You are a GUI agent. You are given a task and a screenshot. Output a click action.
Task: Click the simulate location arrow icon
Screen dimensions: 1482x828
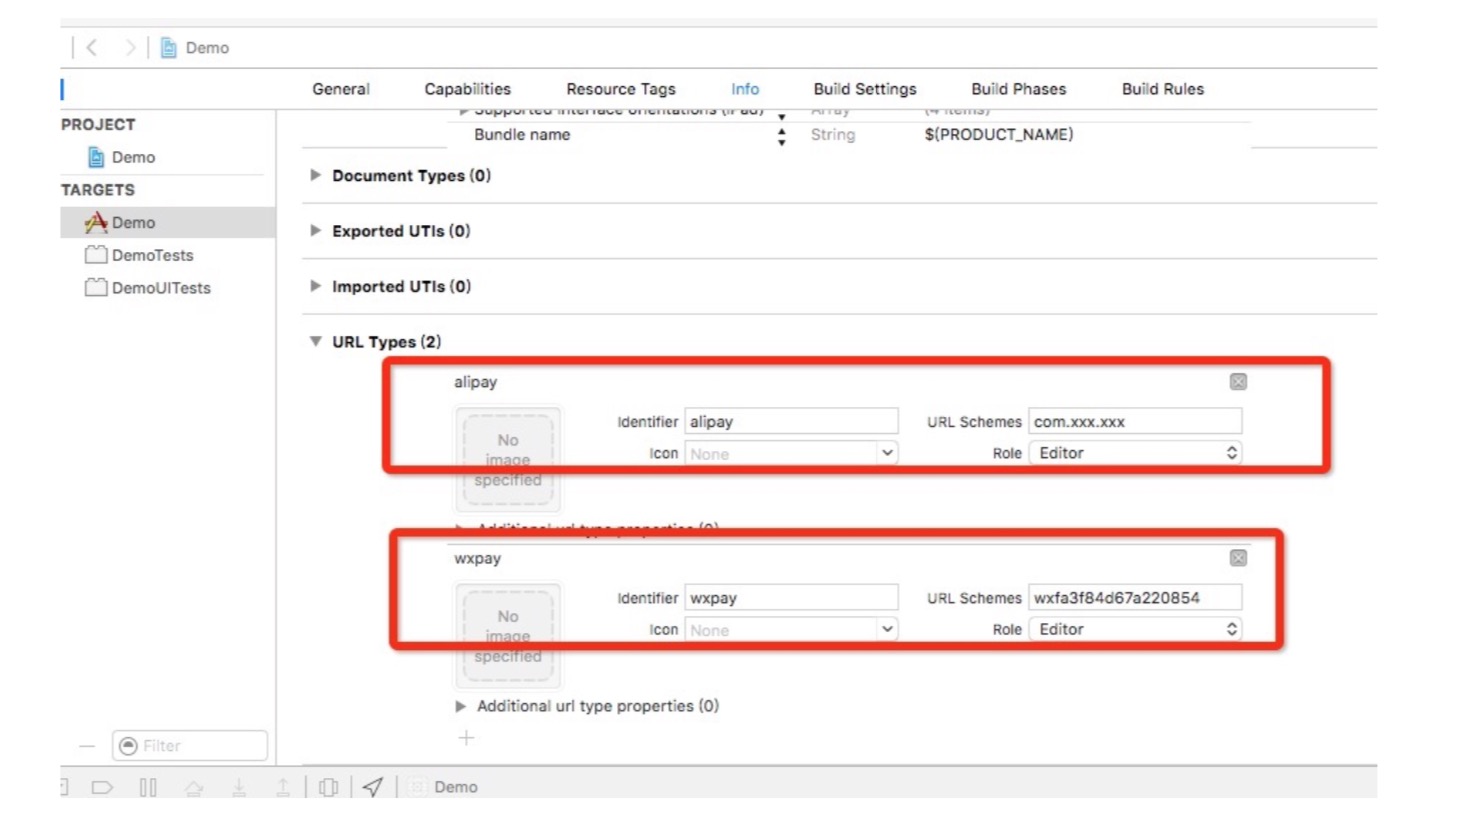coord(373,787)
